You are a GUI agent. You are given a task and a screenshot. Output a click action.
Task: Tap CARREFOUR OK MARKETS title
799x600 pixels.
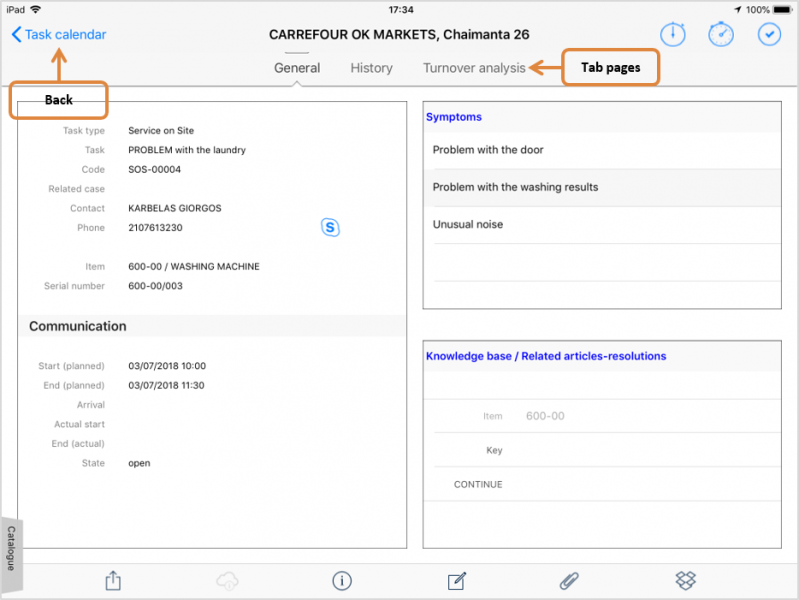[x=399, y=35]
